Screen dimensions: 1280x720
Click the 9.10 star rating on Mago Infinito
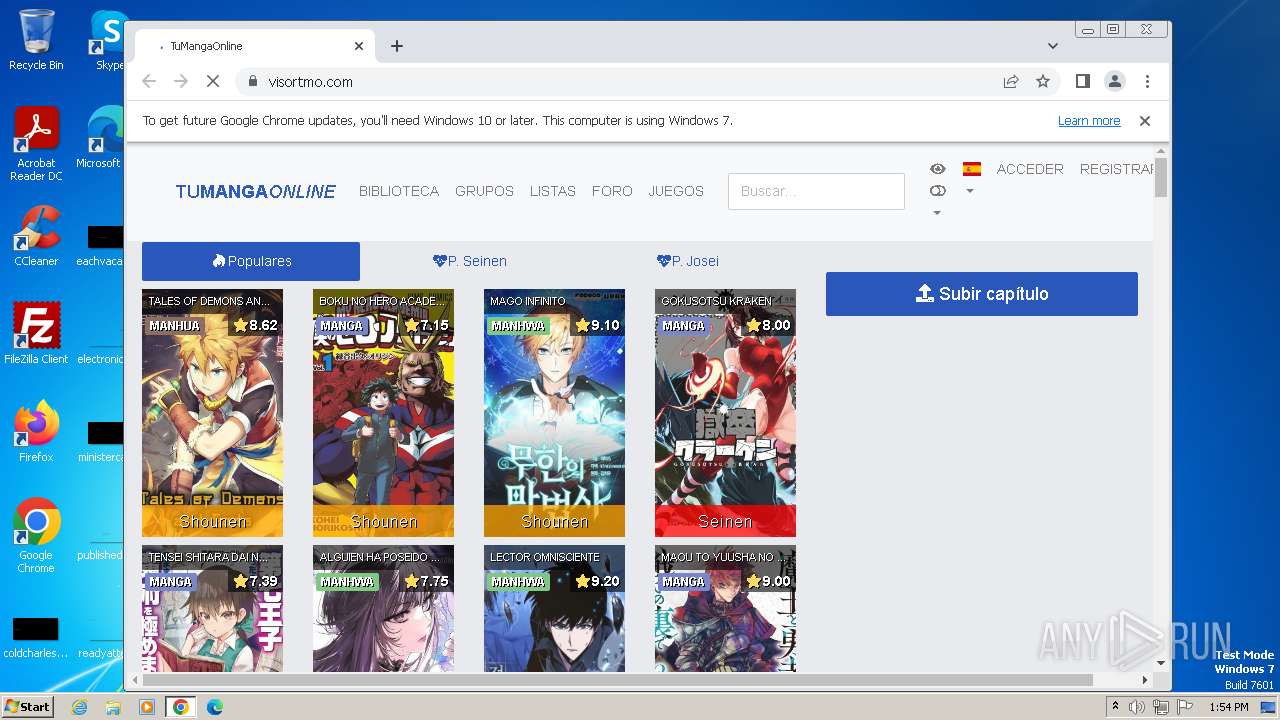coord(598,326)
